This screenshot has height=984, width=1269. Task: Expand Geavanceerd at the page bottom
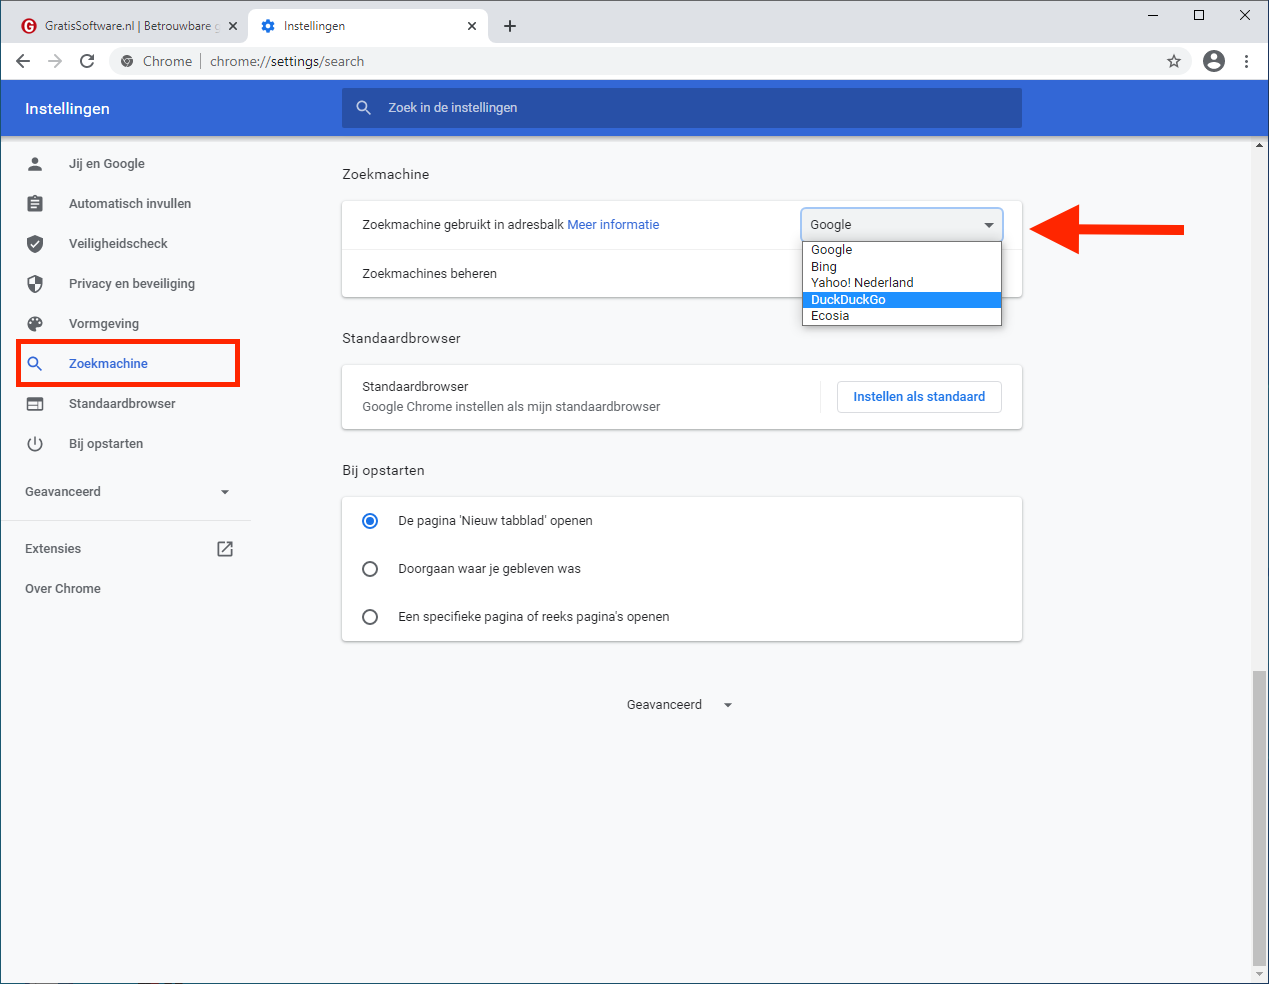680,705
